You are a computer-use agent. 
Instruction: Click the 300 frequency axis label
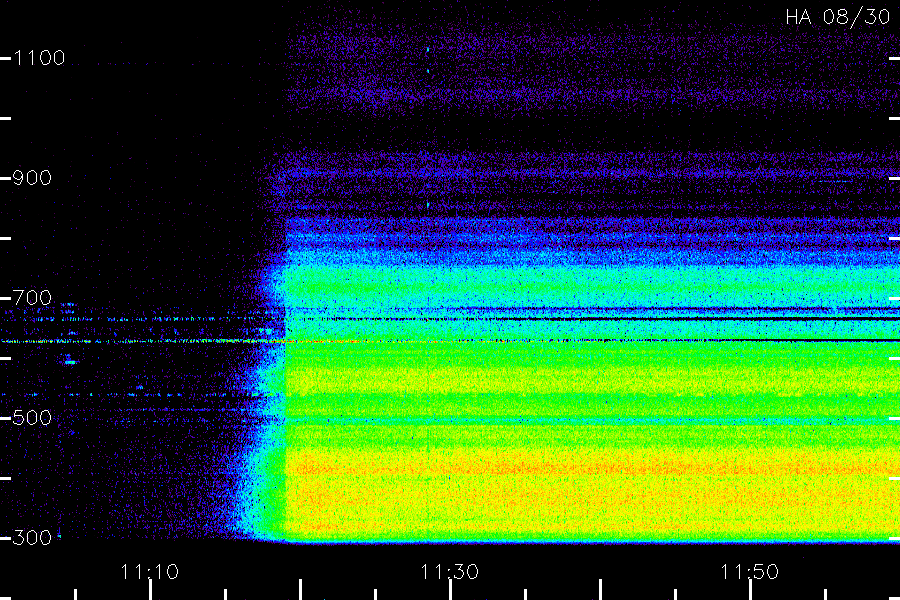(32, 538)
